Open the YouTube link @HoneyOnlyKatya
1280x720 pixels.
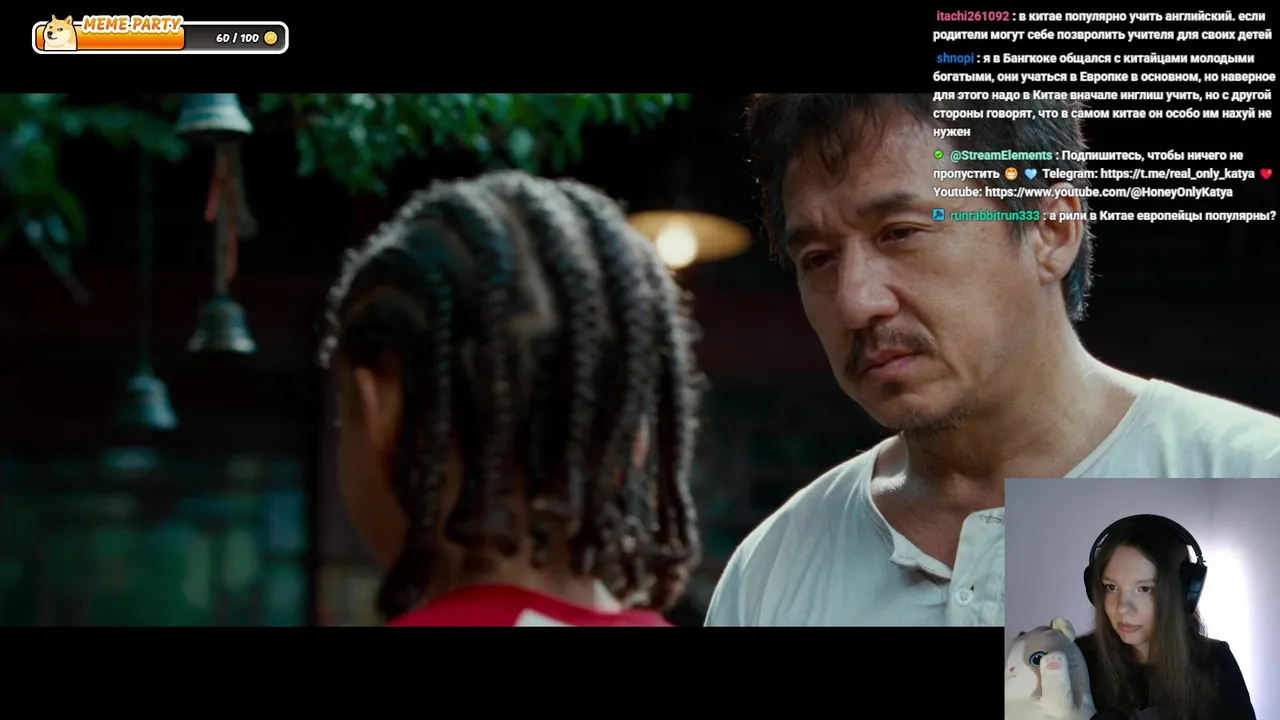(x=1108, y=192)
